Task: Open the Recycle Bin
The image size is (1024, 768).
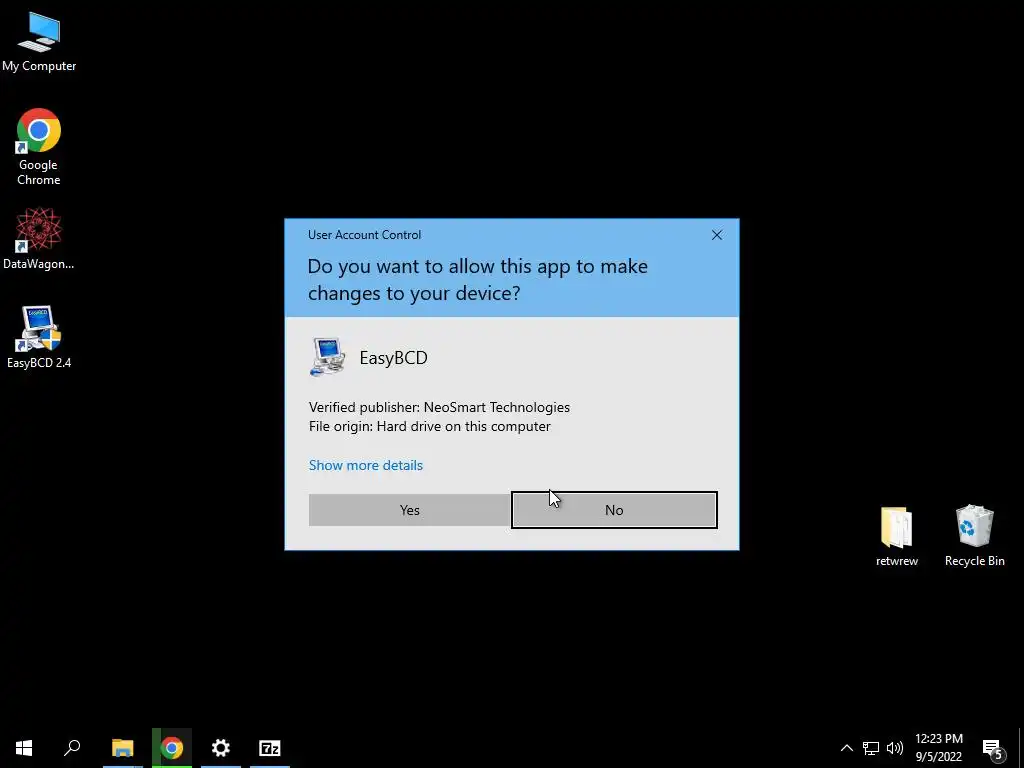Action: (974, 536)
